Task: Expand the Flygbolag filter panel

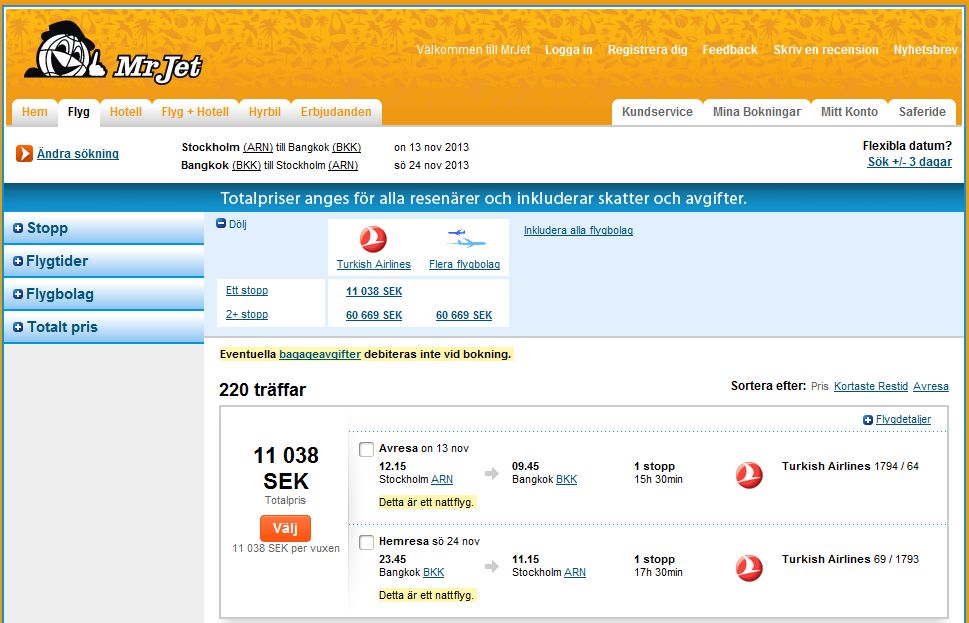Action: click(x=104, y=294)
